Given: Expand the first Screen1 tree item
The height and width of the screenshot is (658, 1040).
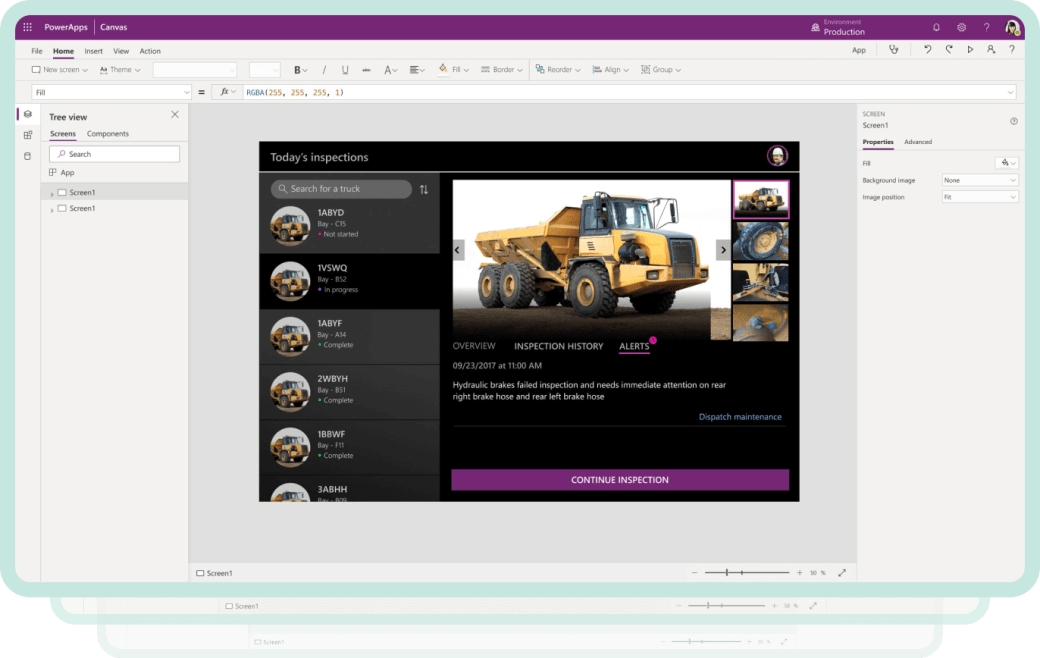Looking at the screenshot, I should click(x=52, y=193).
